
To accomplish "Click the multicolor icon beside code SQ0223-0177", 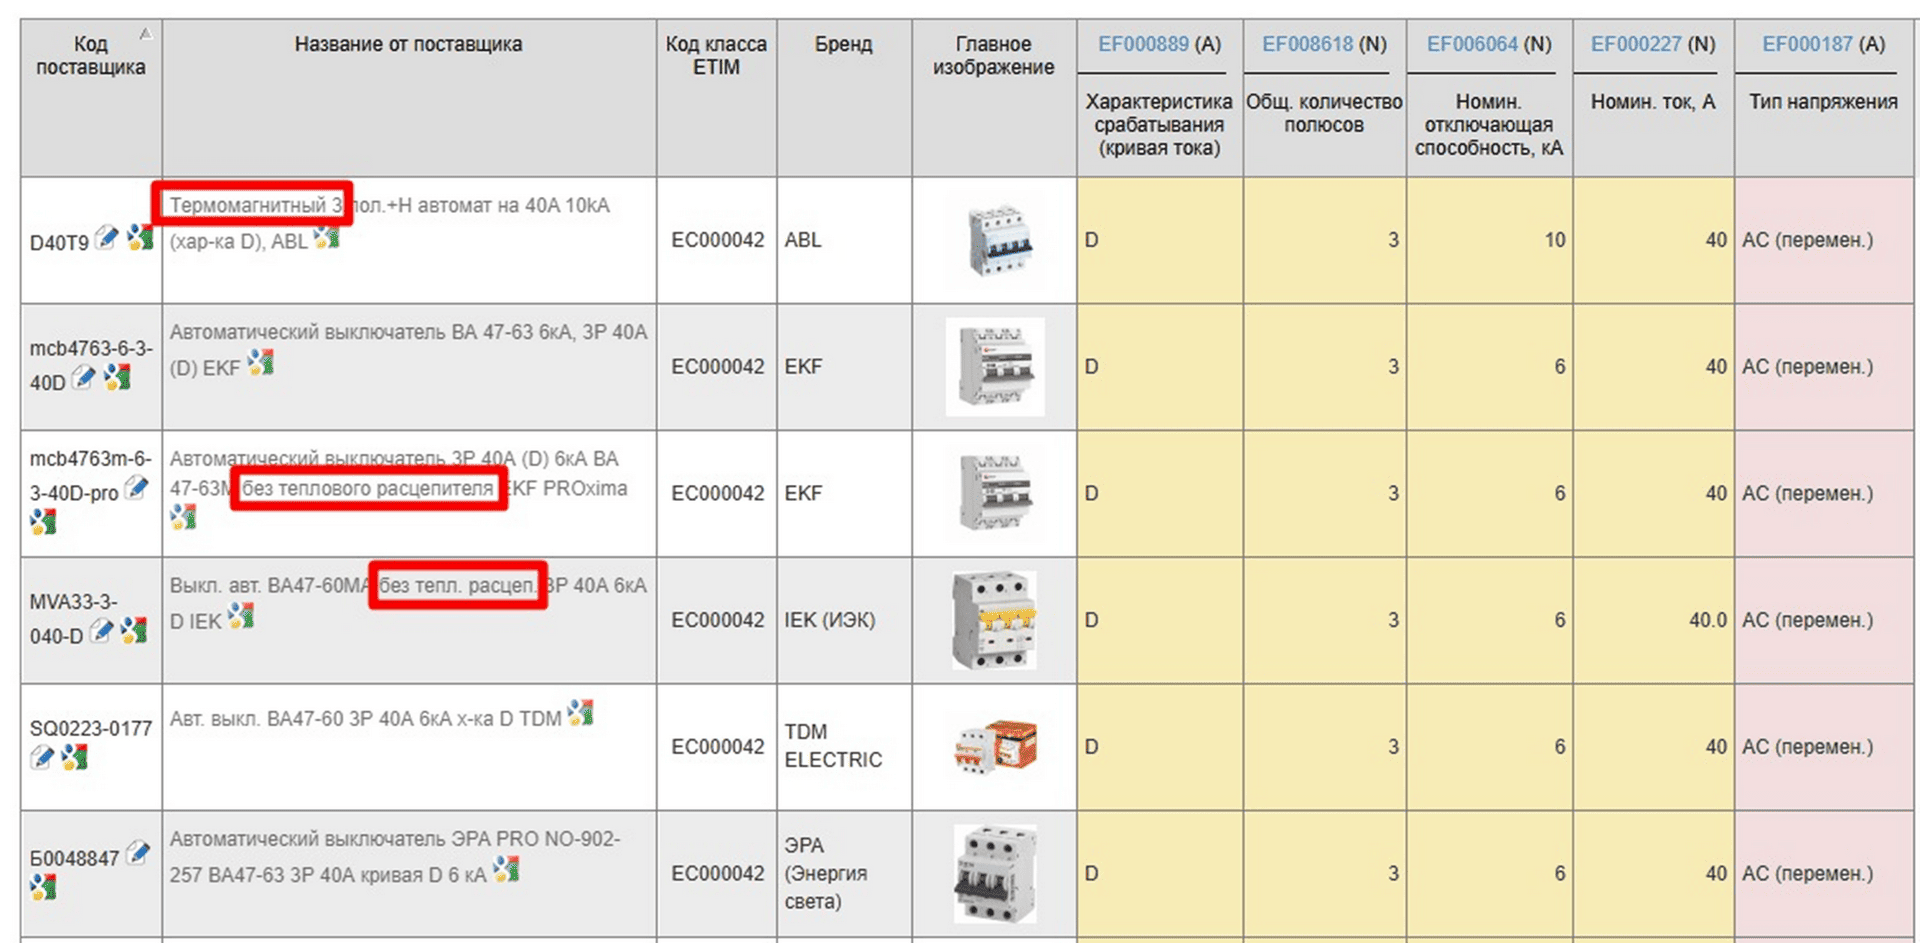I will [75, 758].
